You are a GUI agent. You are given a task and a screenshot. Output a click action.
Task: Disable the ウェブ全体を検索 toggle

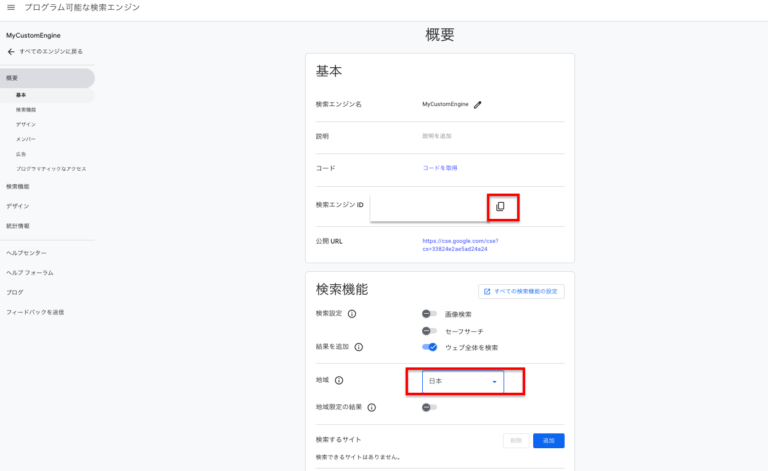(430, 347)
